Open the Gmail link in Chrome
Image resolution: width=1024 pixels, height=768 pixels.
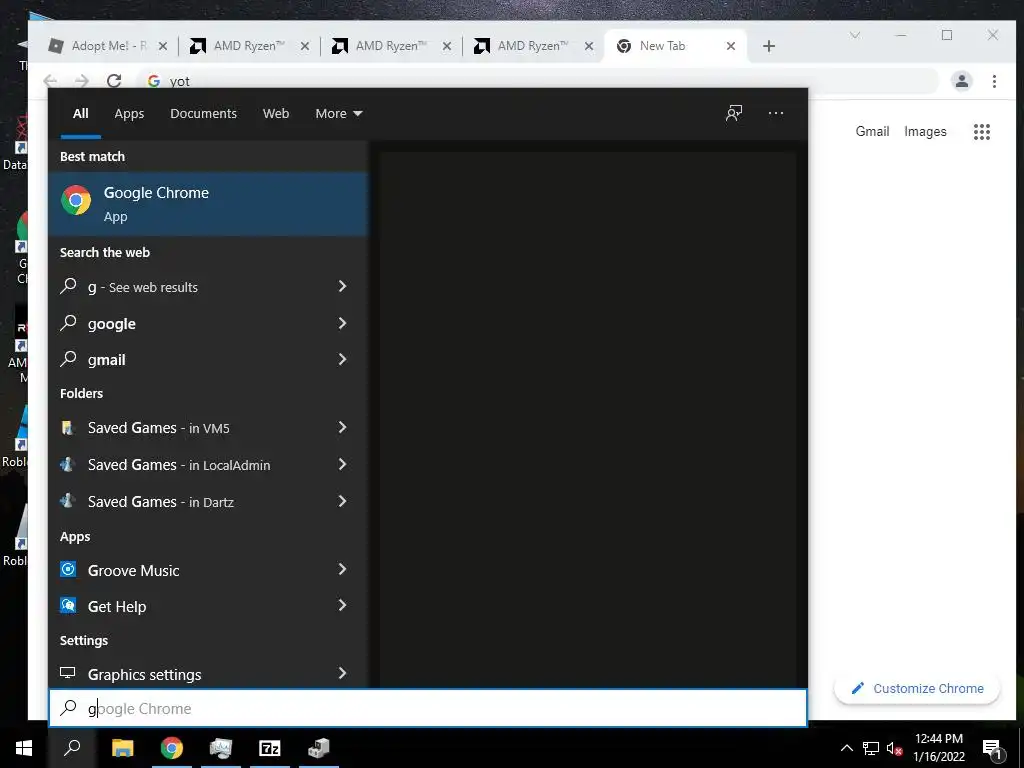[872, 131]
